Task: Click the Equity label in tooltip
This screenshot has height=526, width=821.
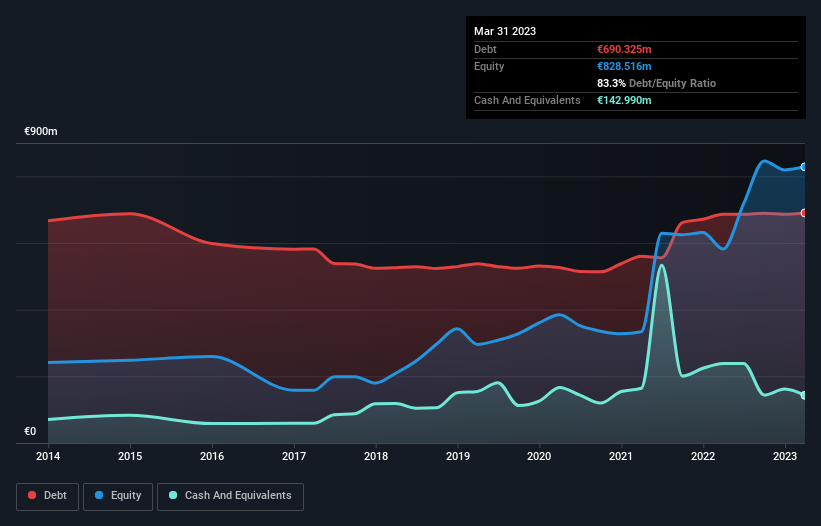Action: click(x=489, y=66)
